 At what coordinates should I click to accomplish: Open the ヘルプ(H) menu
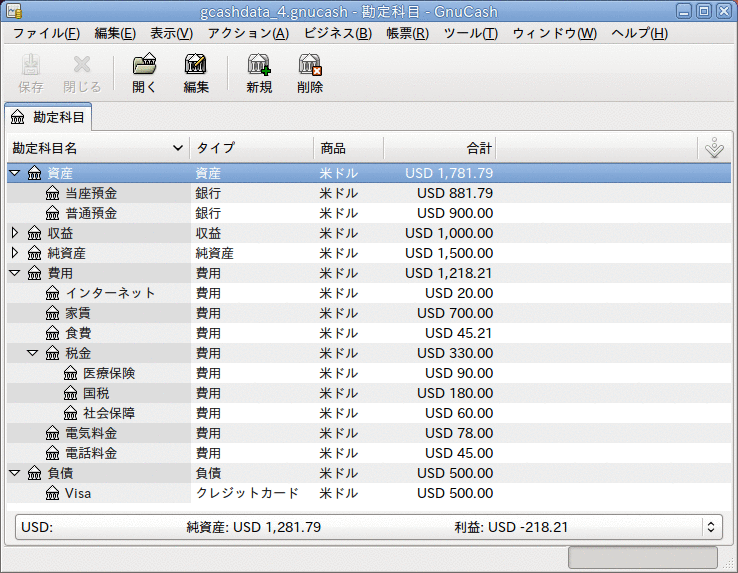click(x=639, y=33)
